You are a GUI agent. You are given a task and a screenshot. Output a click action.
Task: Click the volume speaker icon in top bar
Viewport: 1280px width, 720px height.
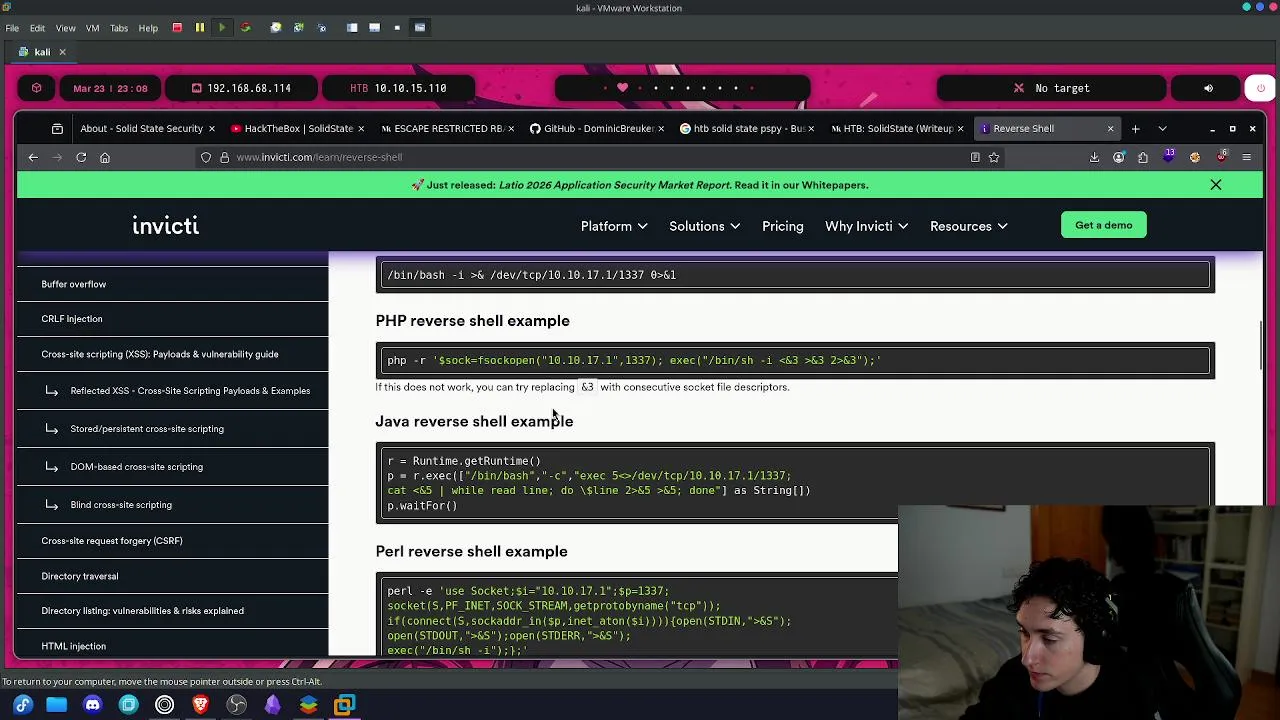click(x=1208, y=88)
